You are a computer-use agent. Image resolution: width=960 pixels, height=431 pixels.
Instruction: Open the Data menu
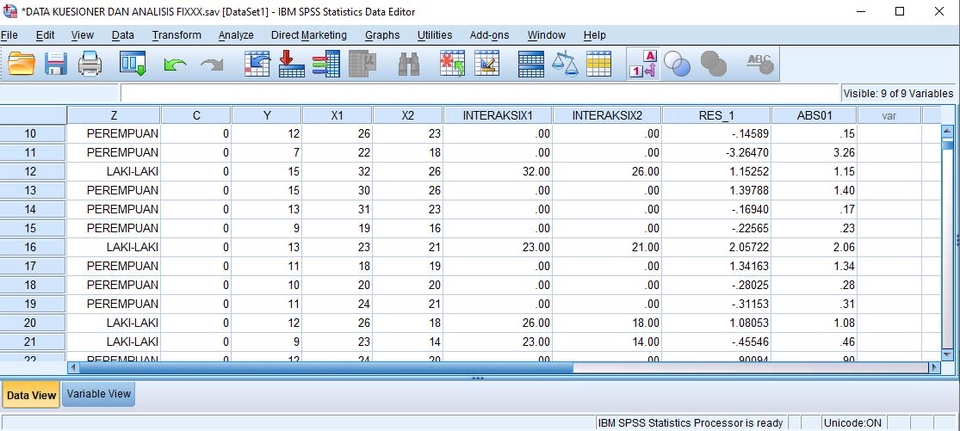[123, 36]
